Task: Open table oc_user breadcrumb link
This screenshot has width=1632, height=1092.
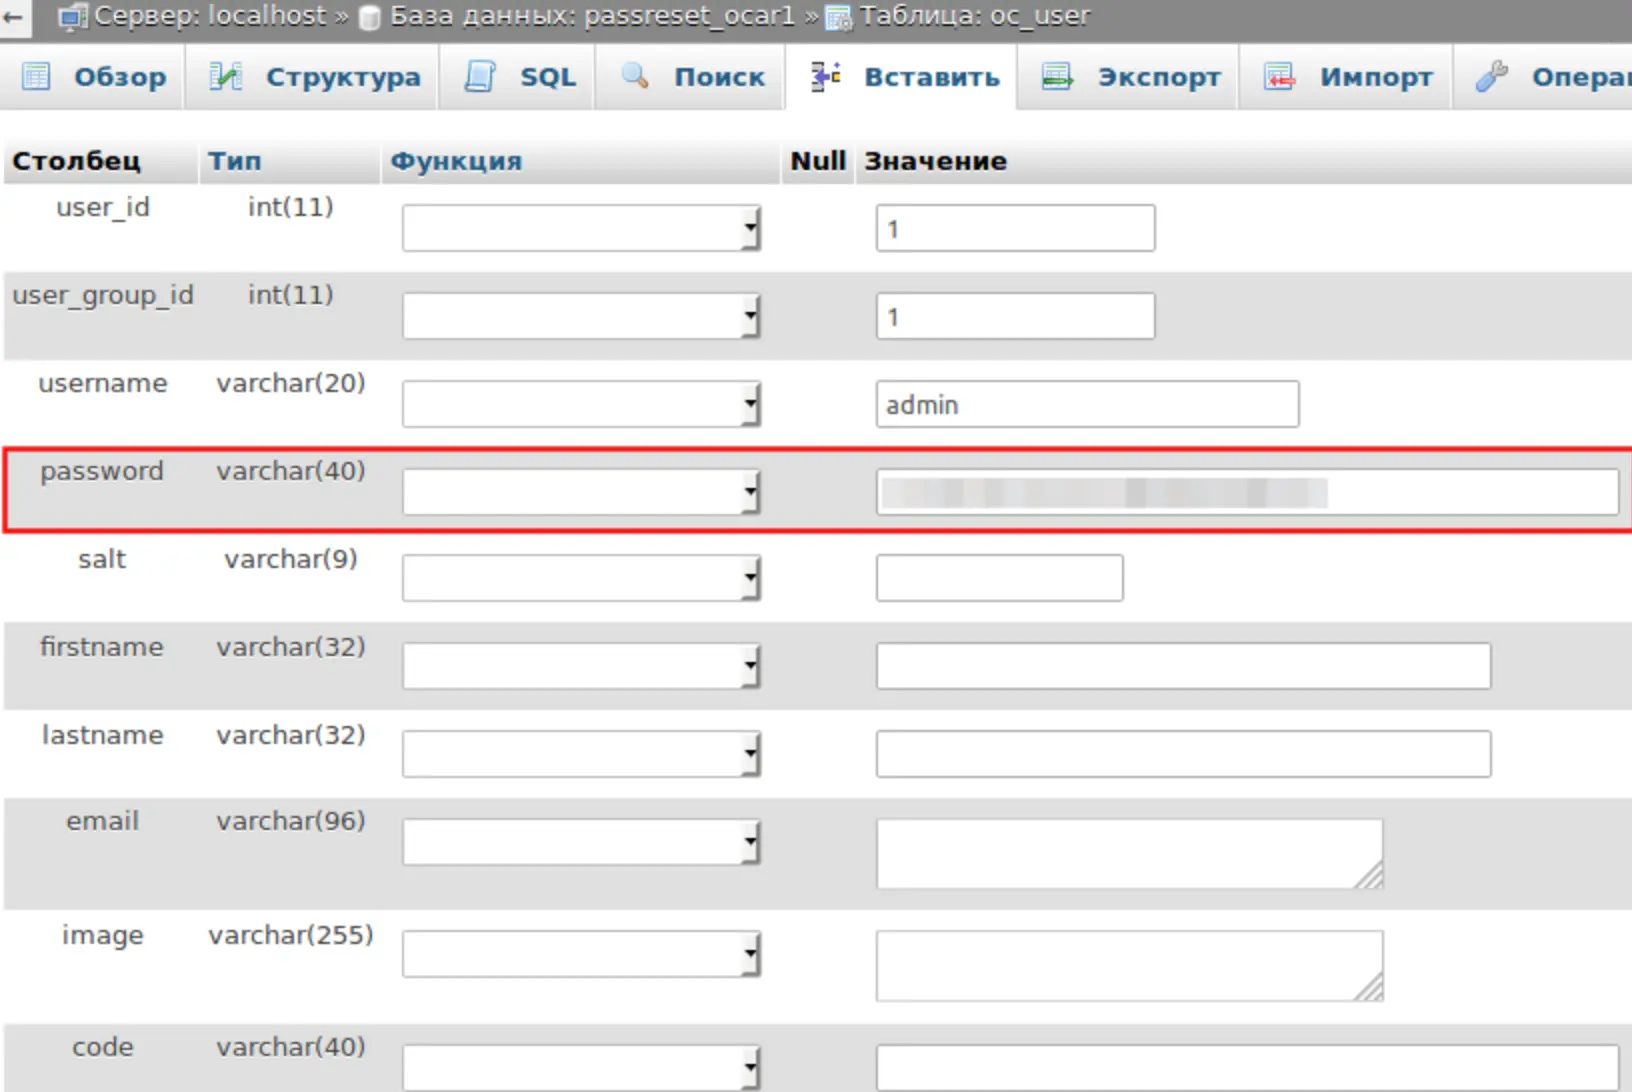Action: coord(975,16)
